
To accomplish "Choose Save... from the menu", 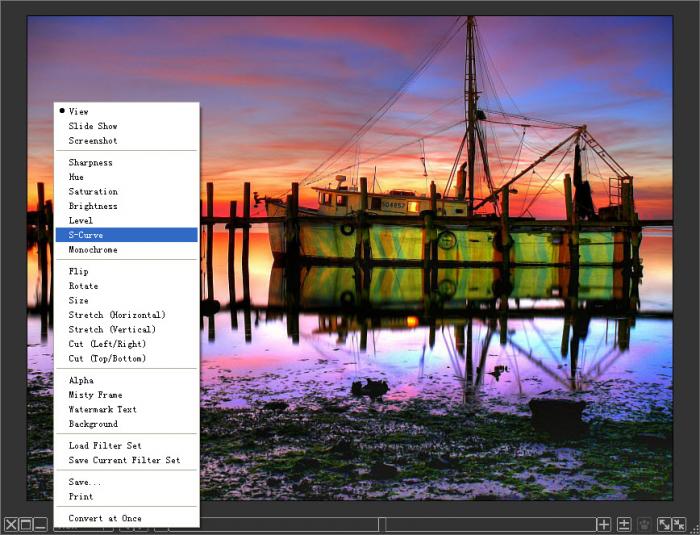I will [126, 482].
